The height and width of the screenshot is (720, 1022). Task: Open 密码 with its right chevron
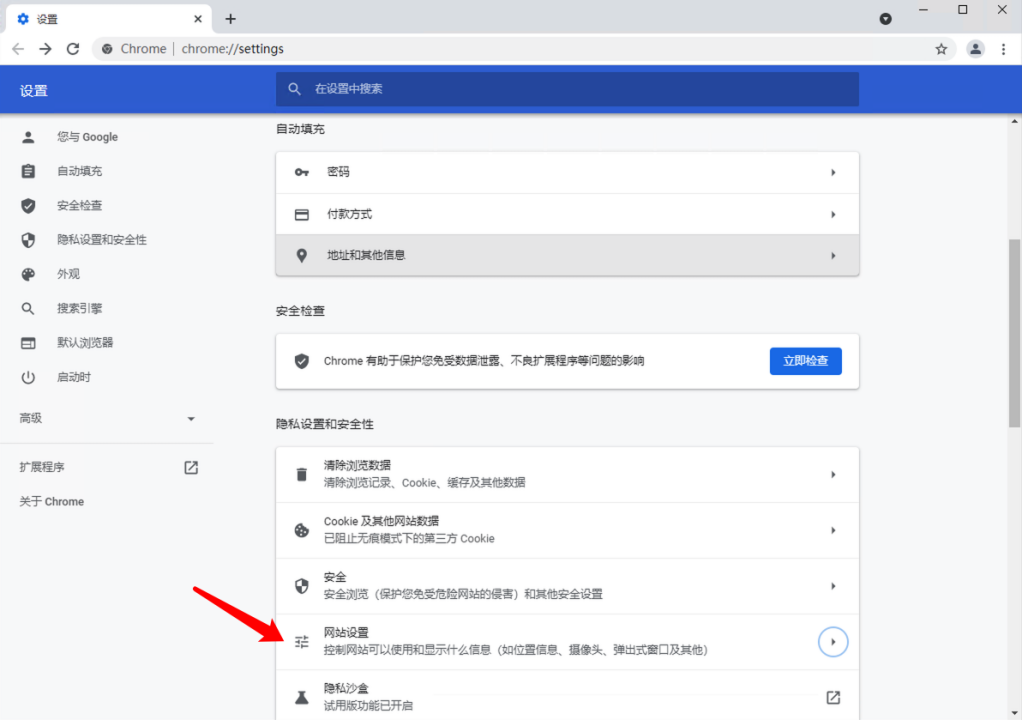tap(833, 173)
